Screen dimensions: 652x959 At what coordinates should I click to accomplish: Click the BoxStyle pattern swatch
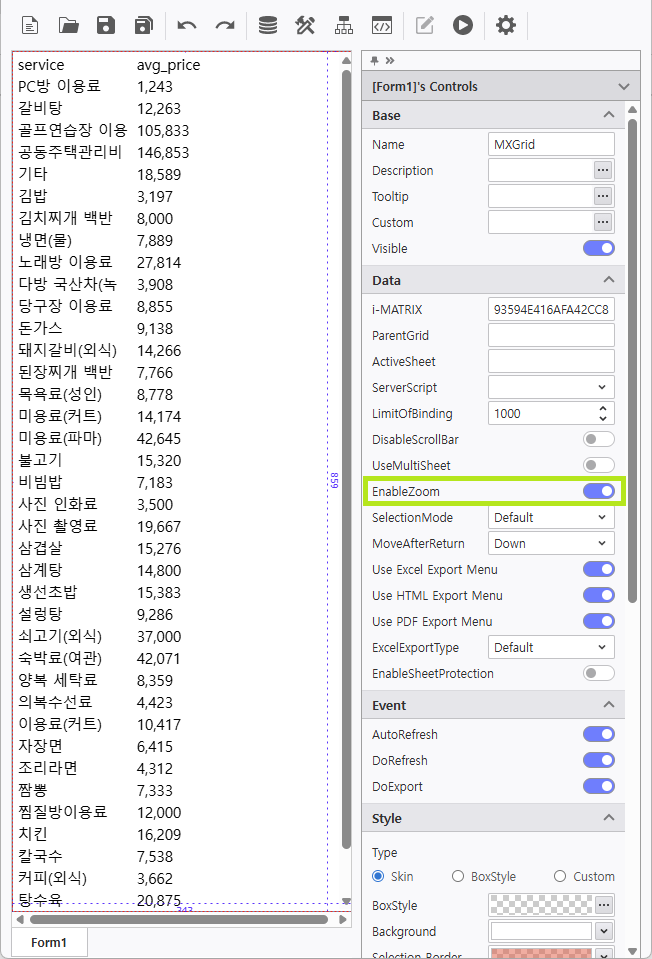(x=540, y=904)
